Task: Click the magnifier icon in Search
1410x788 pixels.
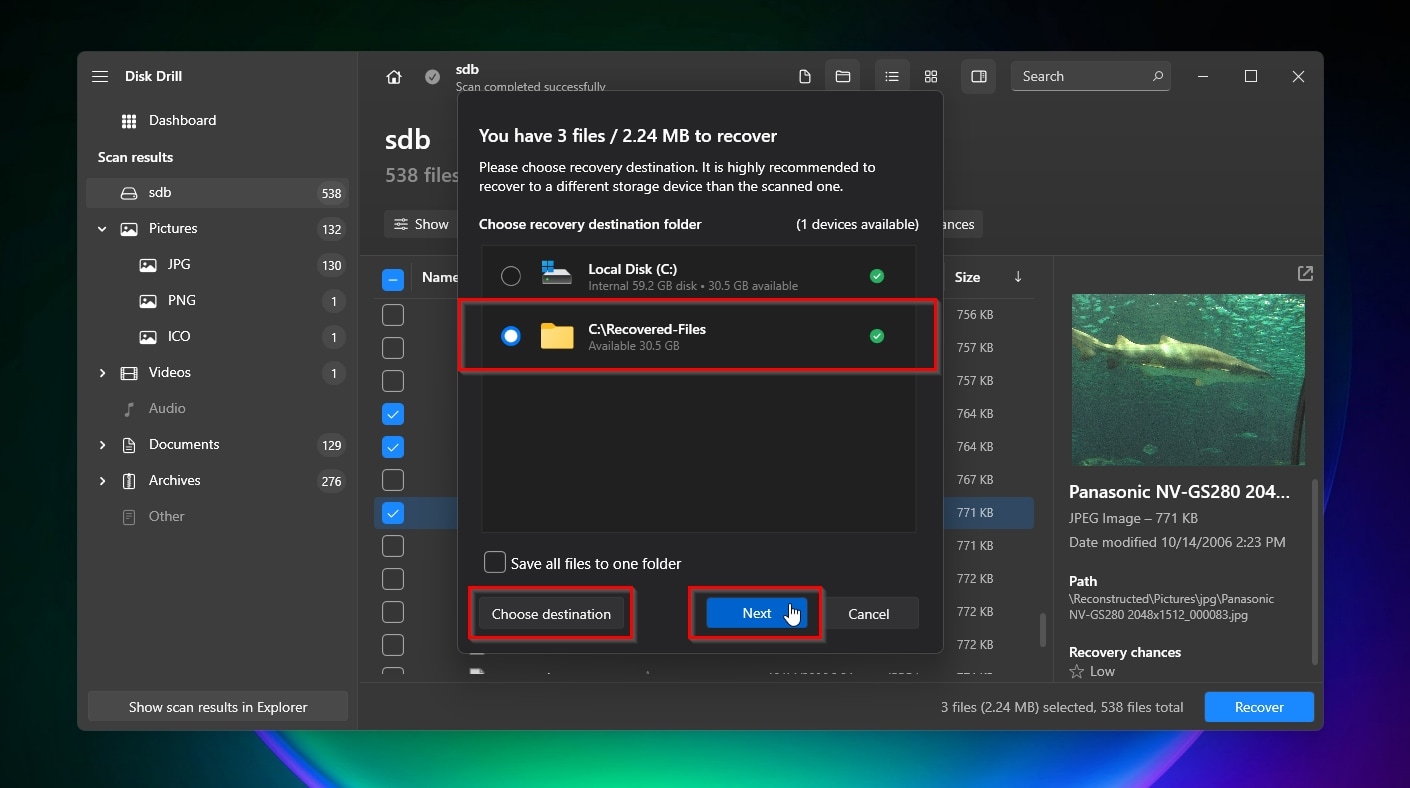Action: pyautogui.click(x=1158, y=76)
